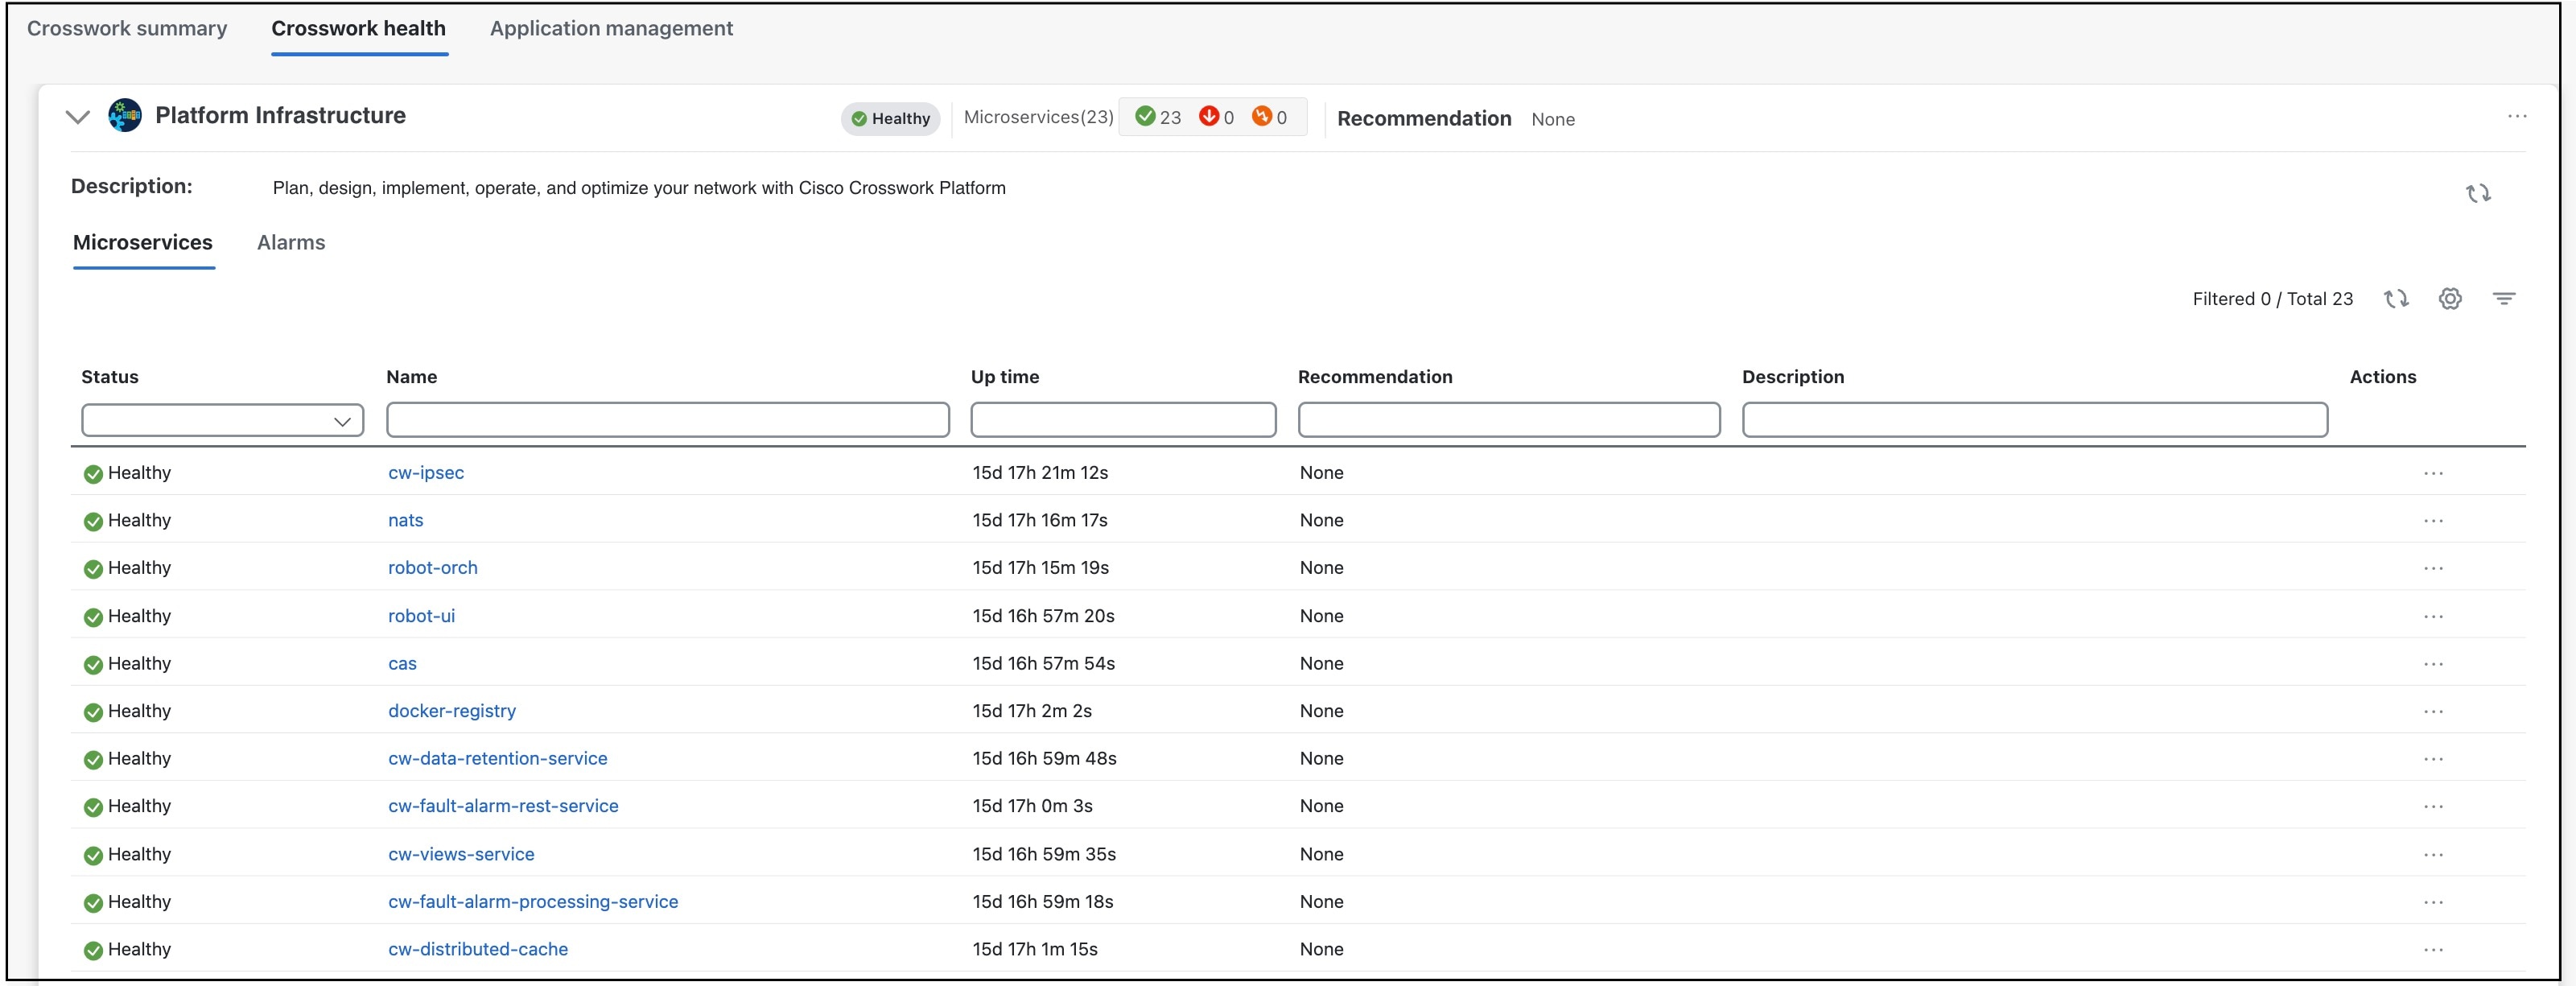Open the docker-registry microservice link
Image resolution: width=2576 pixels, height=986 pixels.
click(x=452, y=711)
